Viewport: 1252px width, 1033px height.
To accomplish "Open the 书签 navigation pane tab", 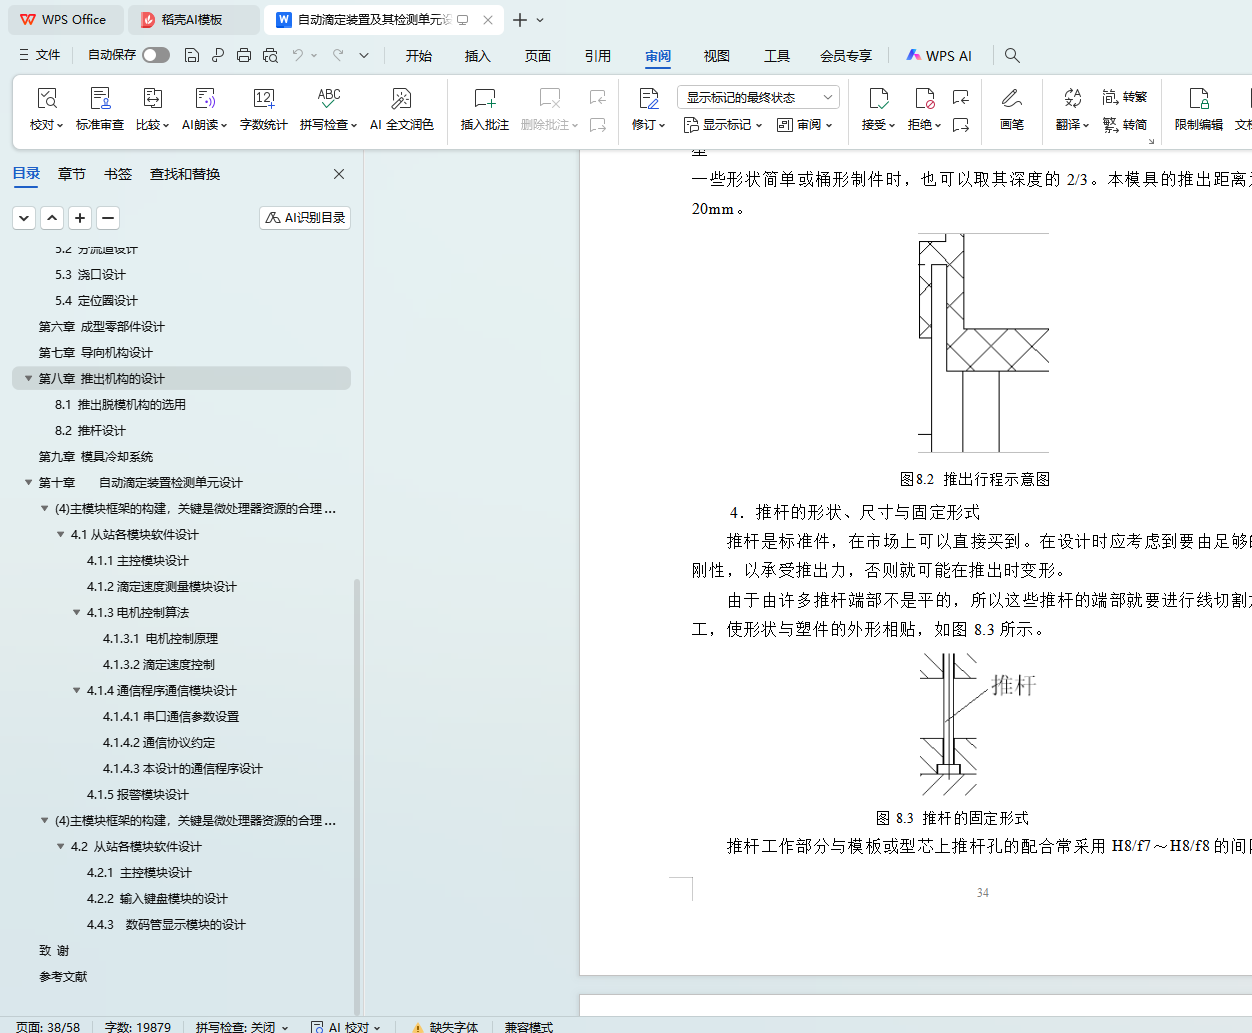I will (118, 174).
